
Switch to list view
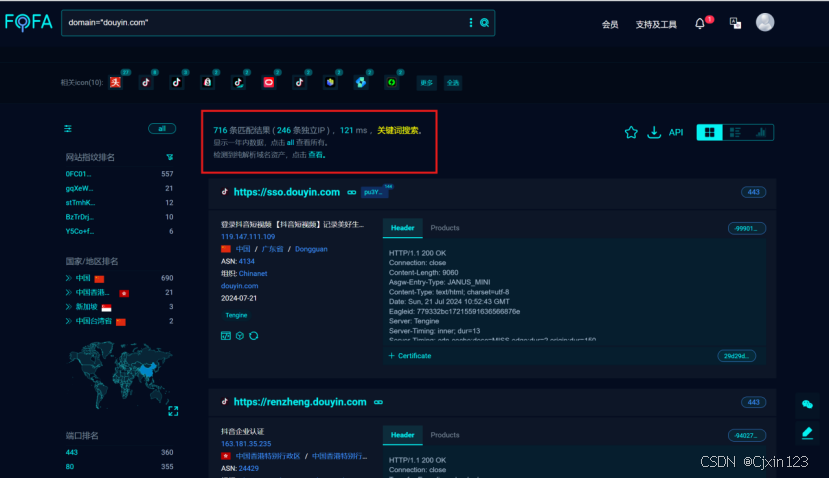(735, 132)
